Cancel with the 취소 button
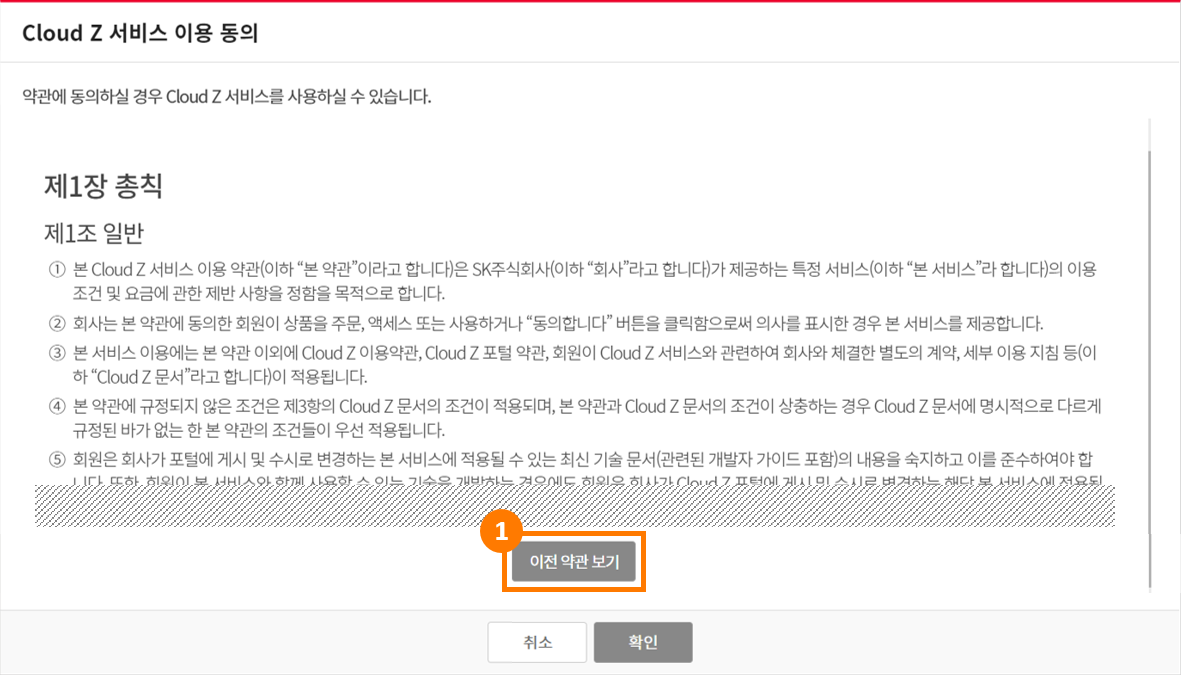This screenshot has width=1181, height=675. point(537,642)
